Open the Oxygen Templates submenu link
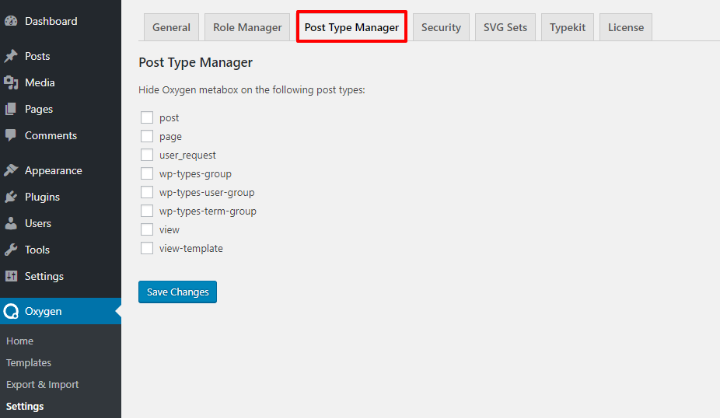 (28, 362)
